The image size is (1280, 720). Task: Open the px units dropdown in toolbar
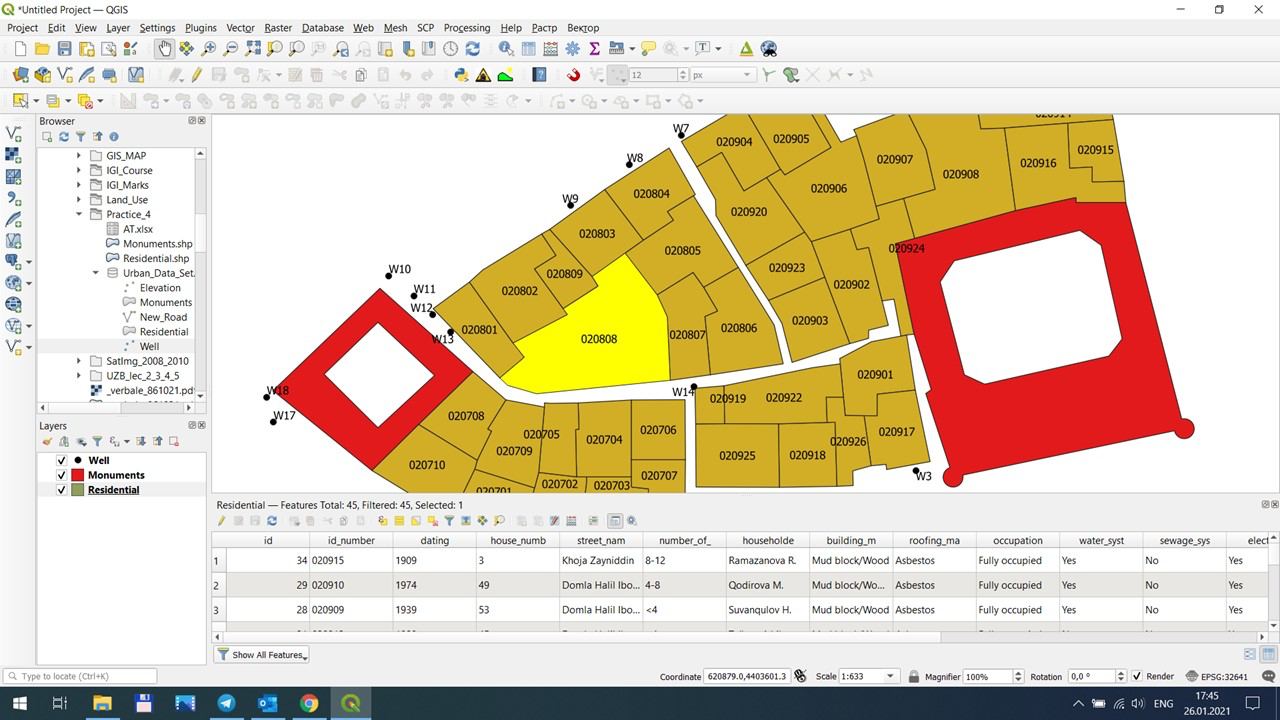click(746, 75)
